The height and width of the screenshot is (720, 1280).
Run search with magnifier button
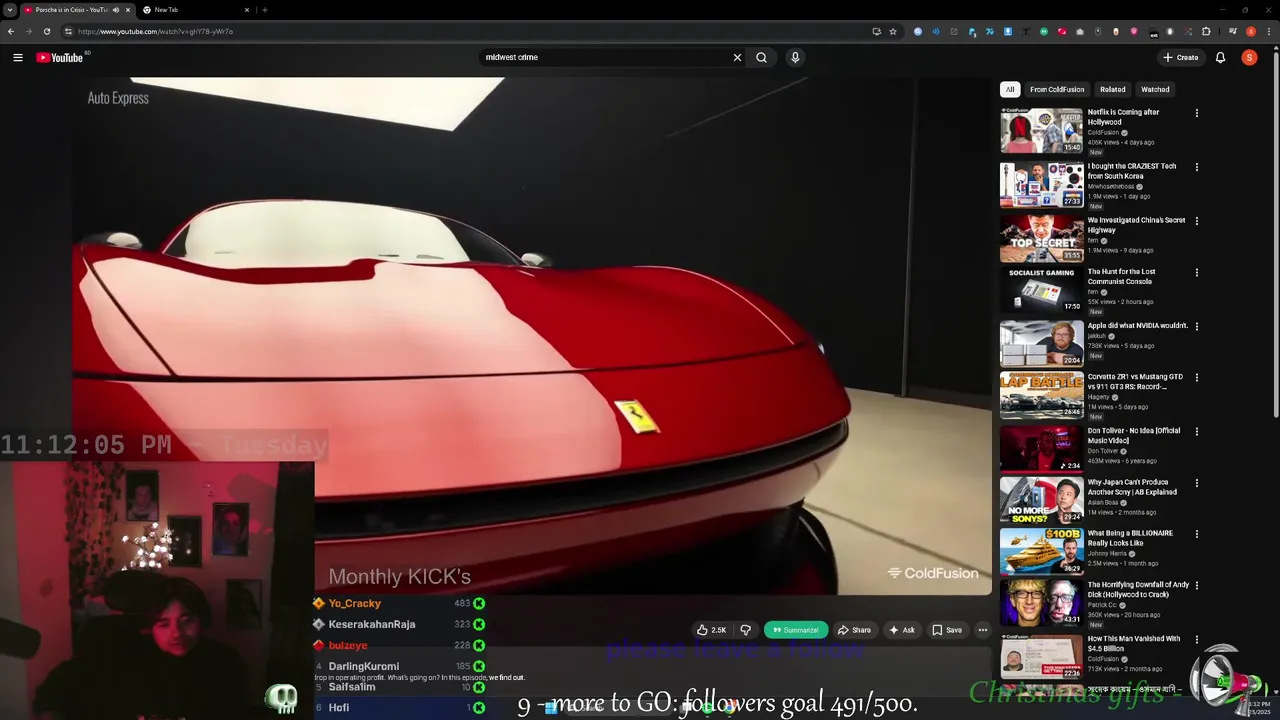pyautogui.click(x=761, y=57)
